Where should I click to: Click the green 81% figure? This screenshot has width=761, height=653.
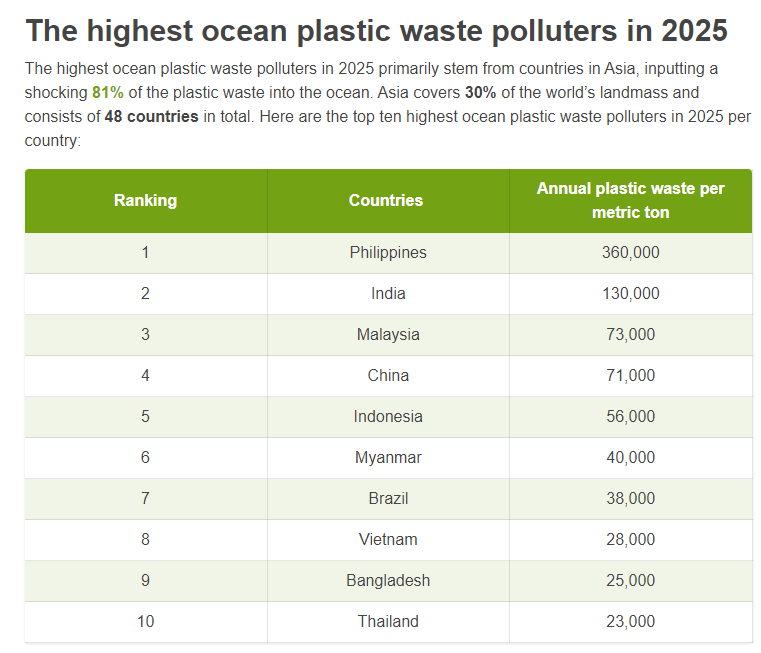[x=108, y=92]
